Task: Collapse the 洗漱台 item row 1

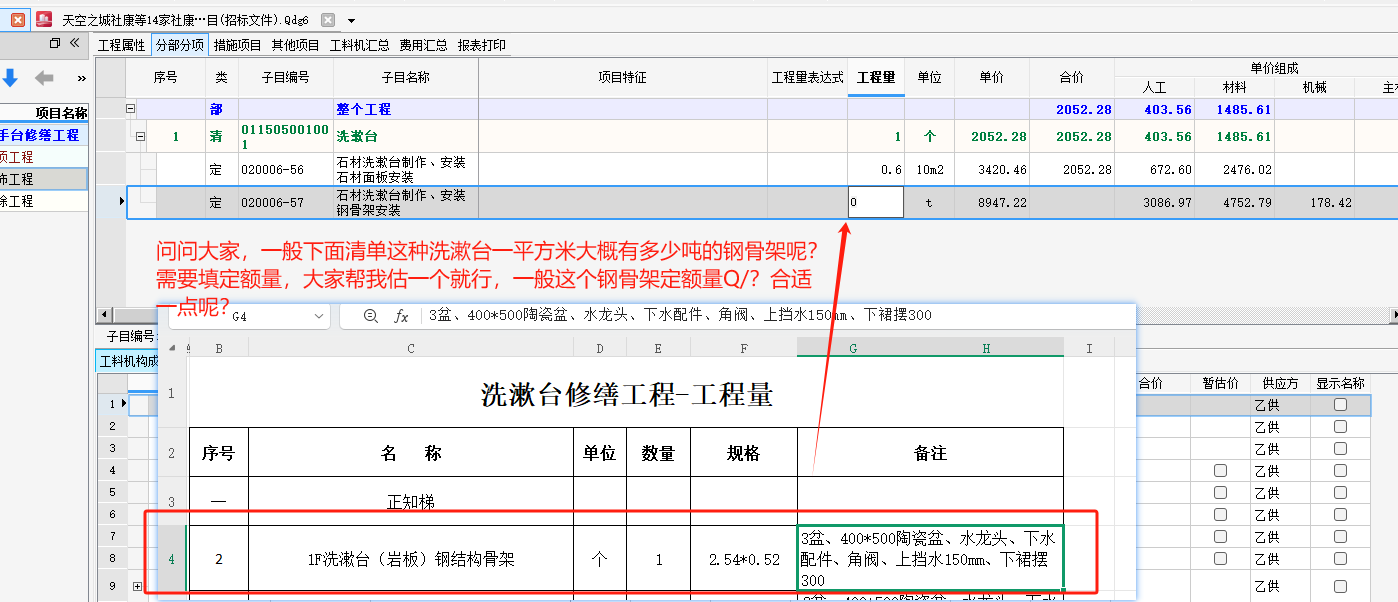Action: click(x=140, y=137)
